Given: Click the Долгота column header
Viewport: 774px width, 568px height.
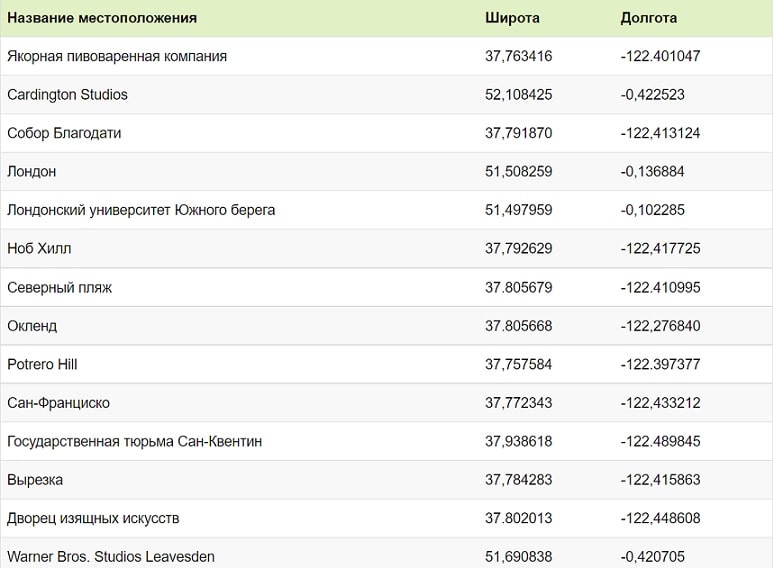Looking at the screenshot, I should click(649, 18).
